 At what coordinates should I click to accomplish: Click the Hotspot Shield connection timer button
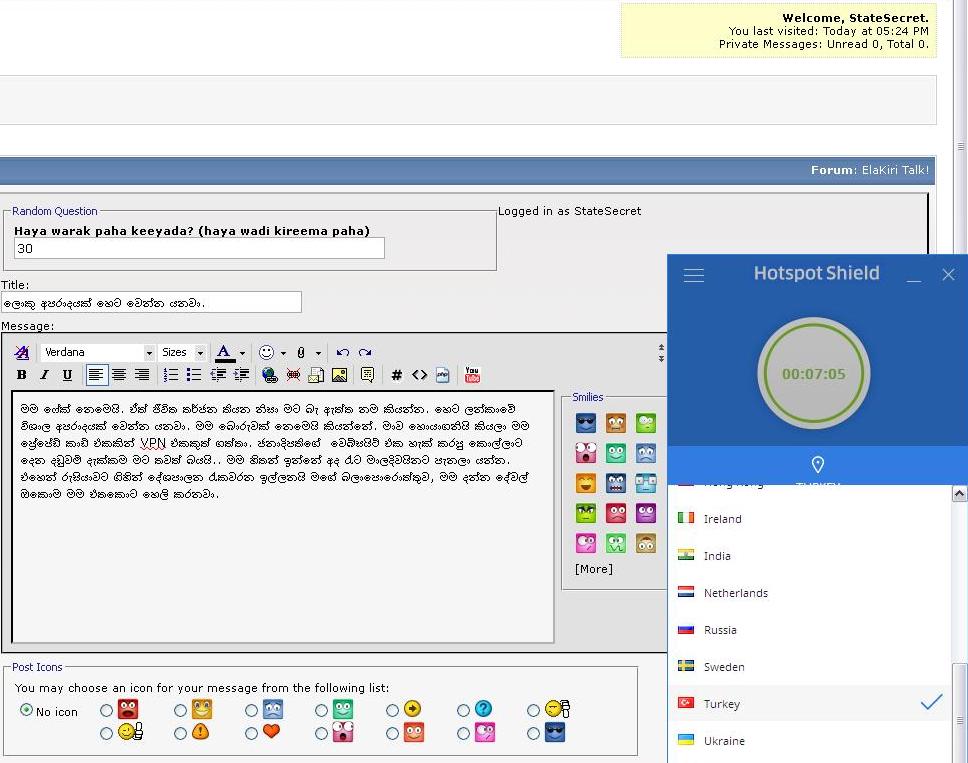(814, 373)
